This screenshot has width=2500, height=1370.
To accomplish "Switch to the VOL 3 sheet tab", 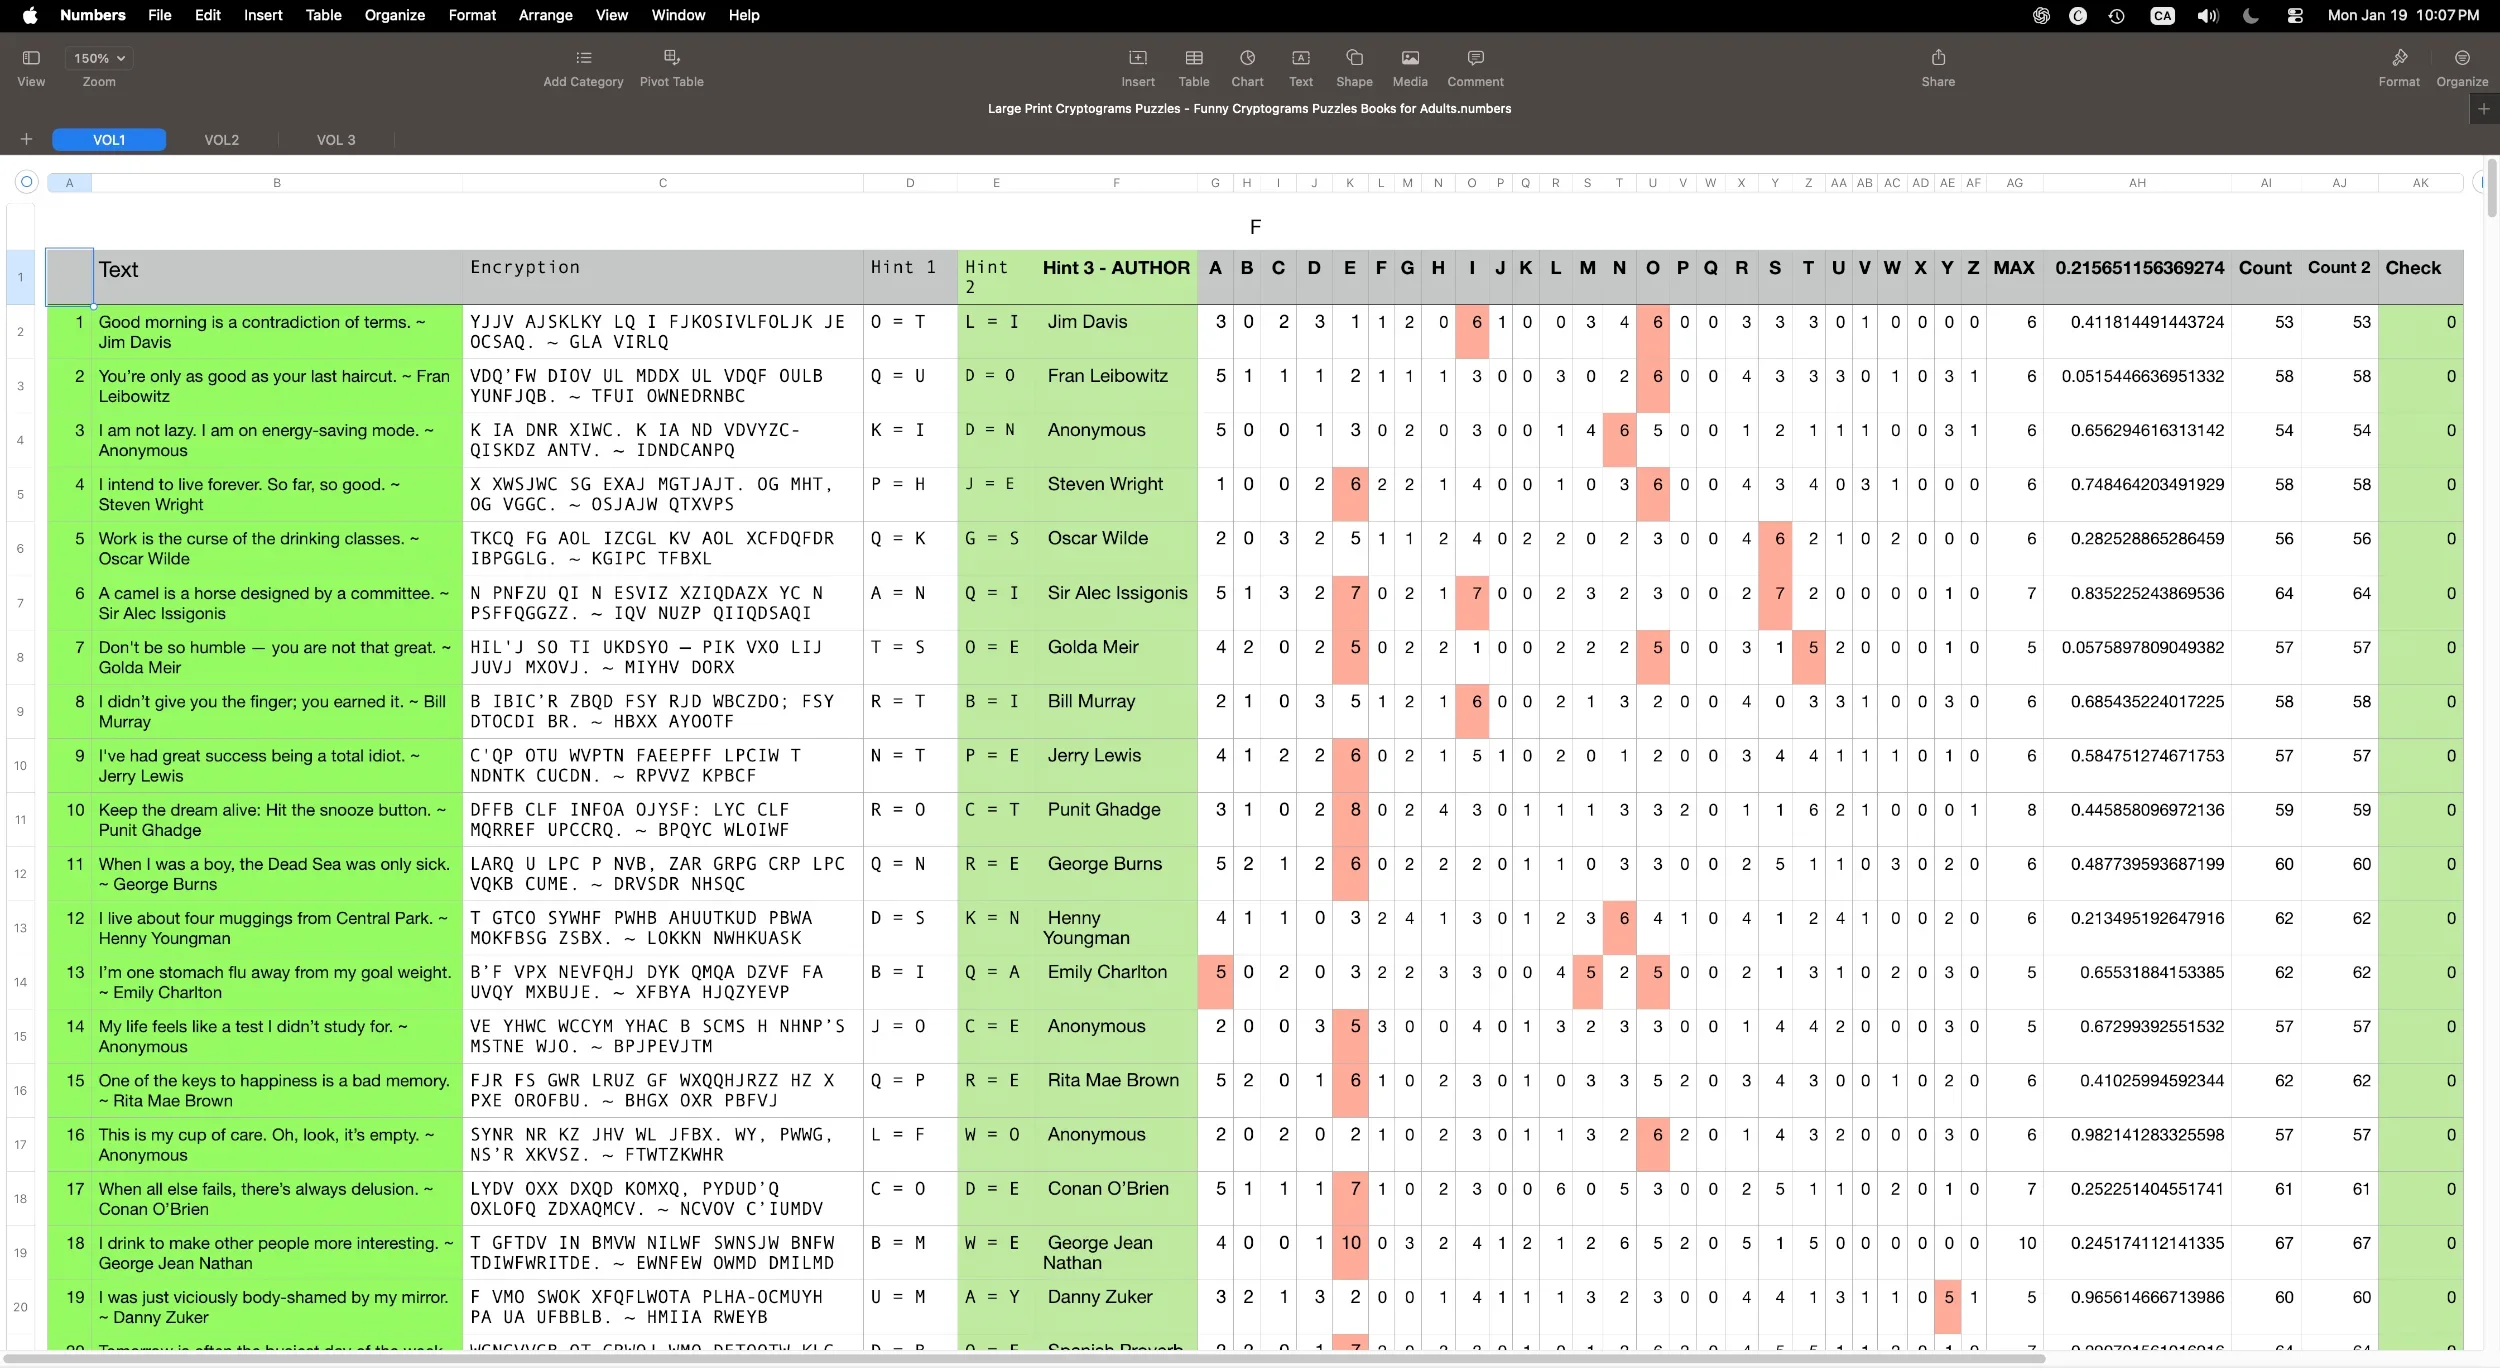I will tap(336, 140).
